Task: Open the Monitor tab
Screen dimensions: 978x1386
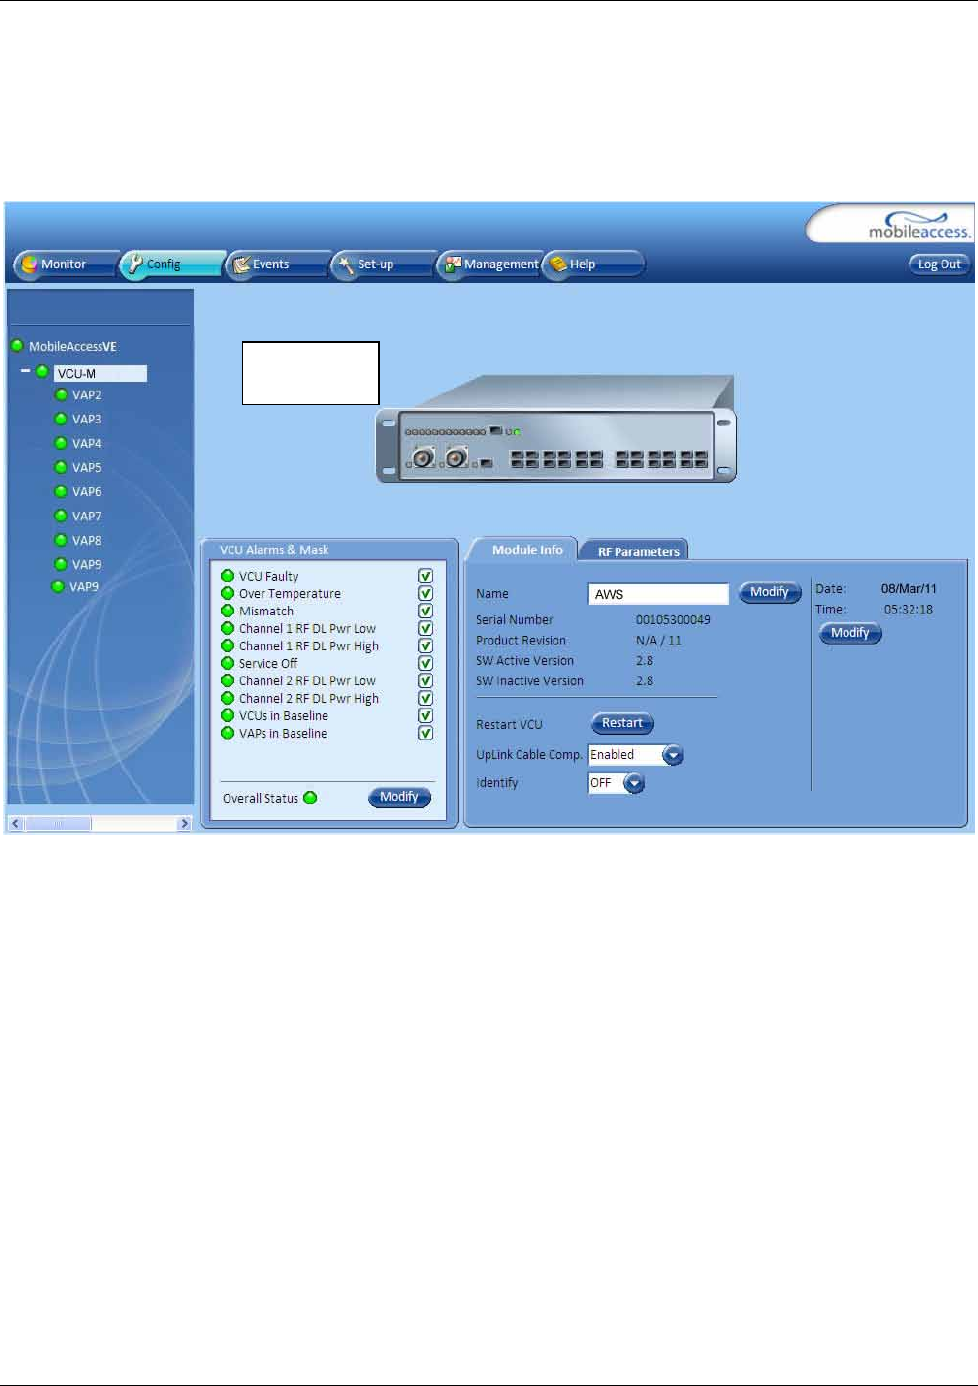Action: click(66, 264)
